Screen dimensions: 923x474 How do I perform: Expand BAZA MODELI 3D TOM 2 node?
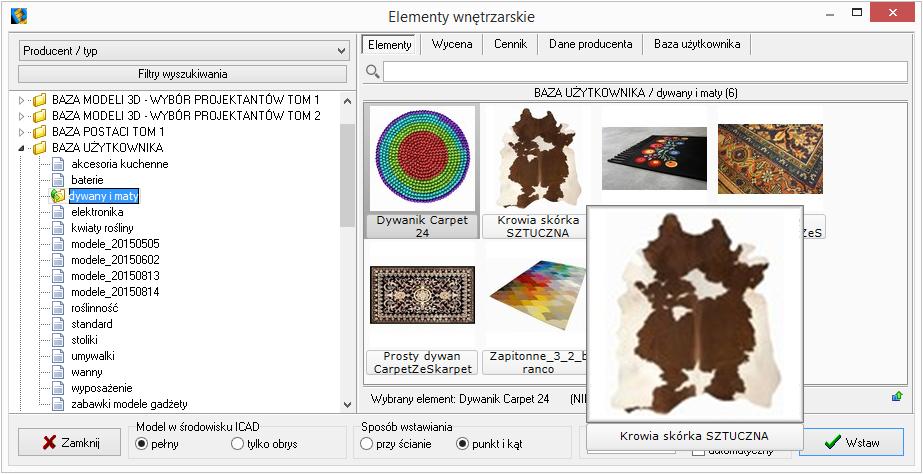coord(22,116)
